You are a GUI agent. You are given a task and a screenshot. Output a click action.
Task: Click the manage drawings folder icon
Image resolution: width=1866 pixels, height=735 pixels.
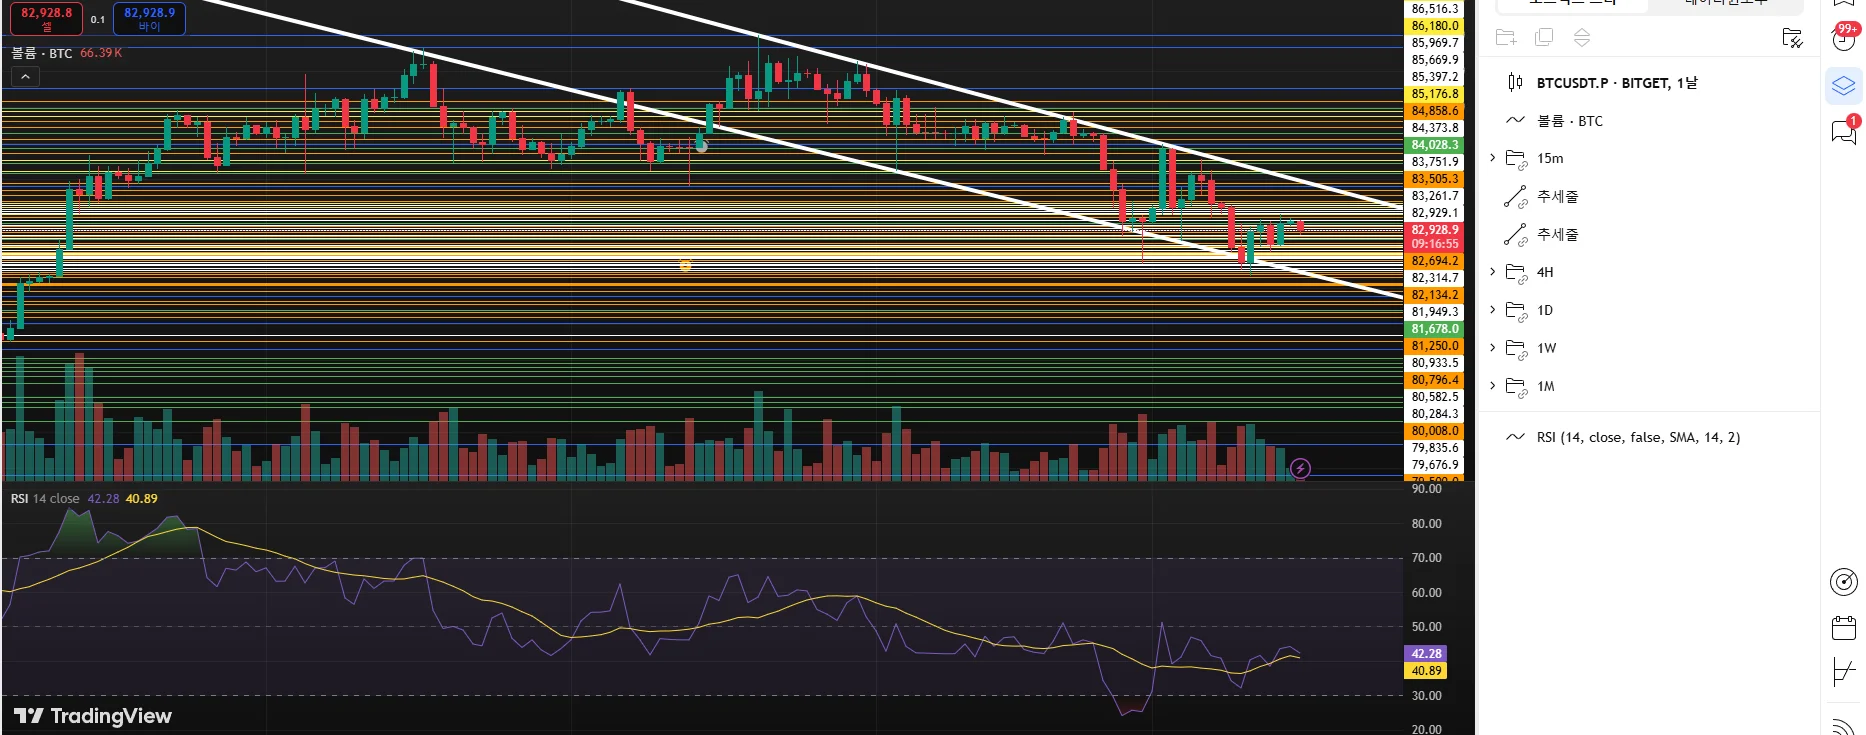click(x=1792, y=38)
